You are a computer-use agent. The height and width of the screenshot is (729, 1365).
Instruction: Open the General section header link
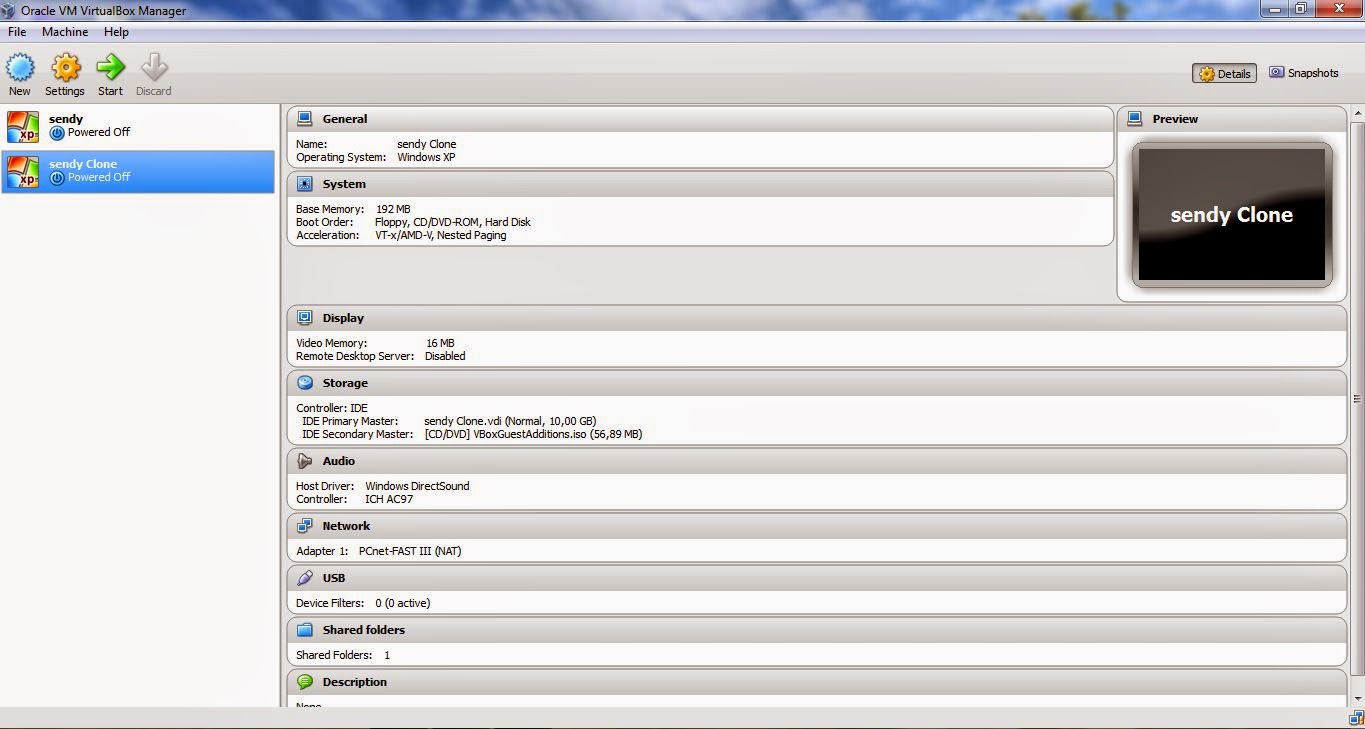(x=345, y=119)
